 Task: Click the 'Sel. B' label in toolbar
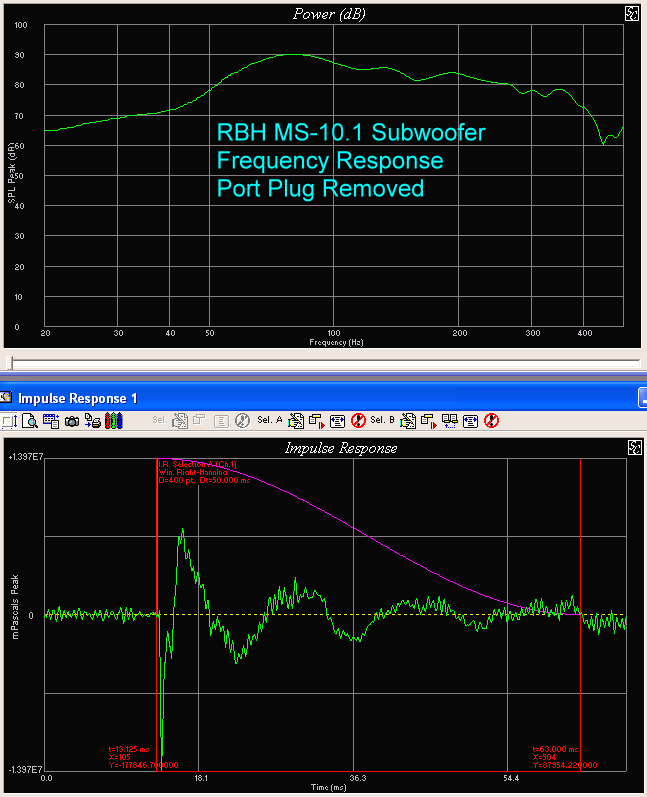point(382,420)
